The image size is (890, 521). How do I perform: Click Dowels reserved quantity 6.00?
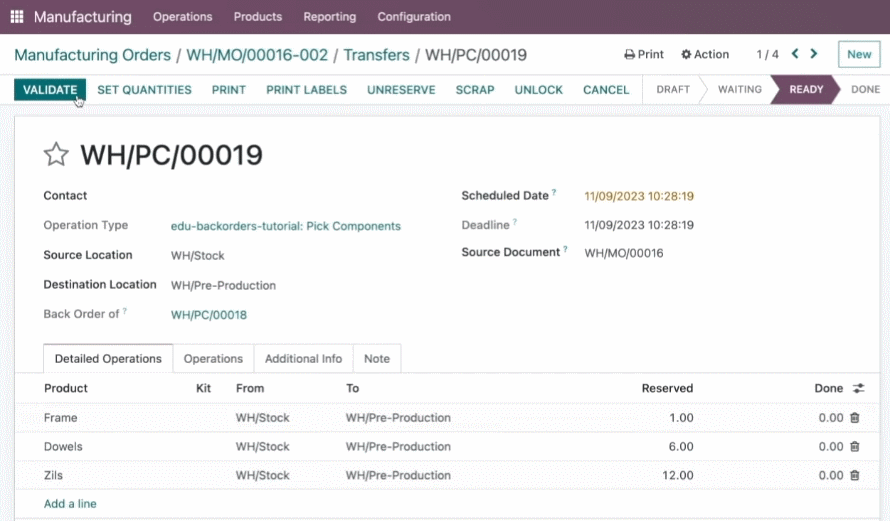pyautogui.click(x=681, y=447)
